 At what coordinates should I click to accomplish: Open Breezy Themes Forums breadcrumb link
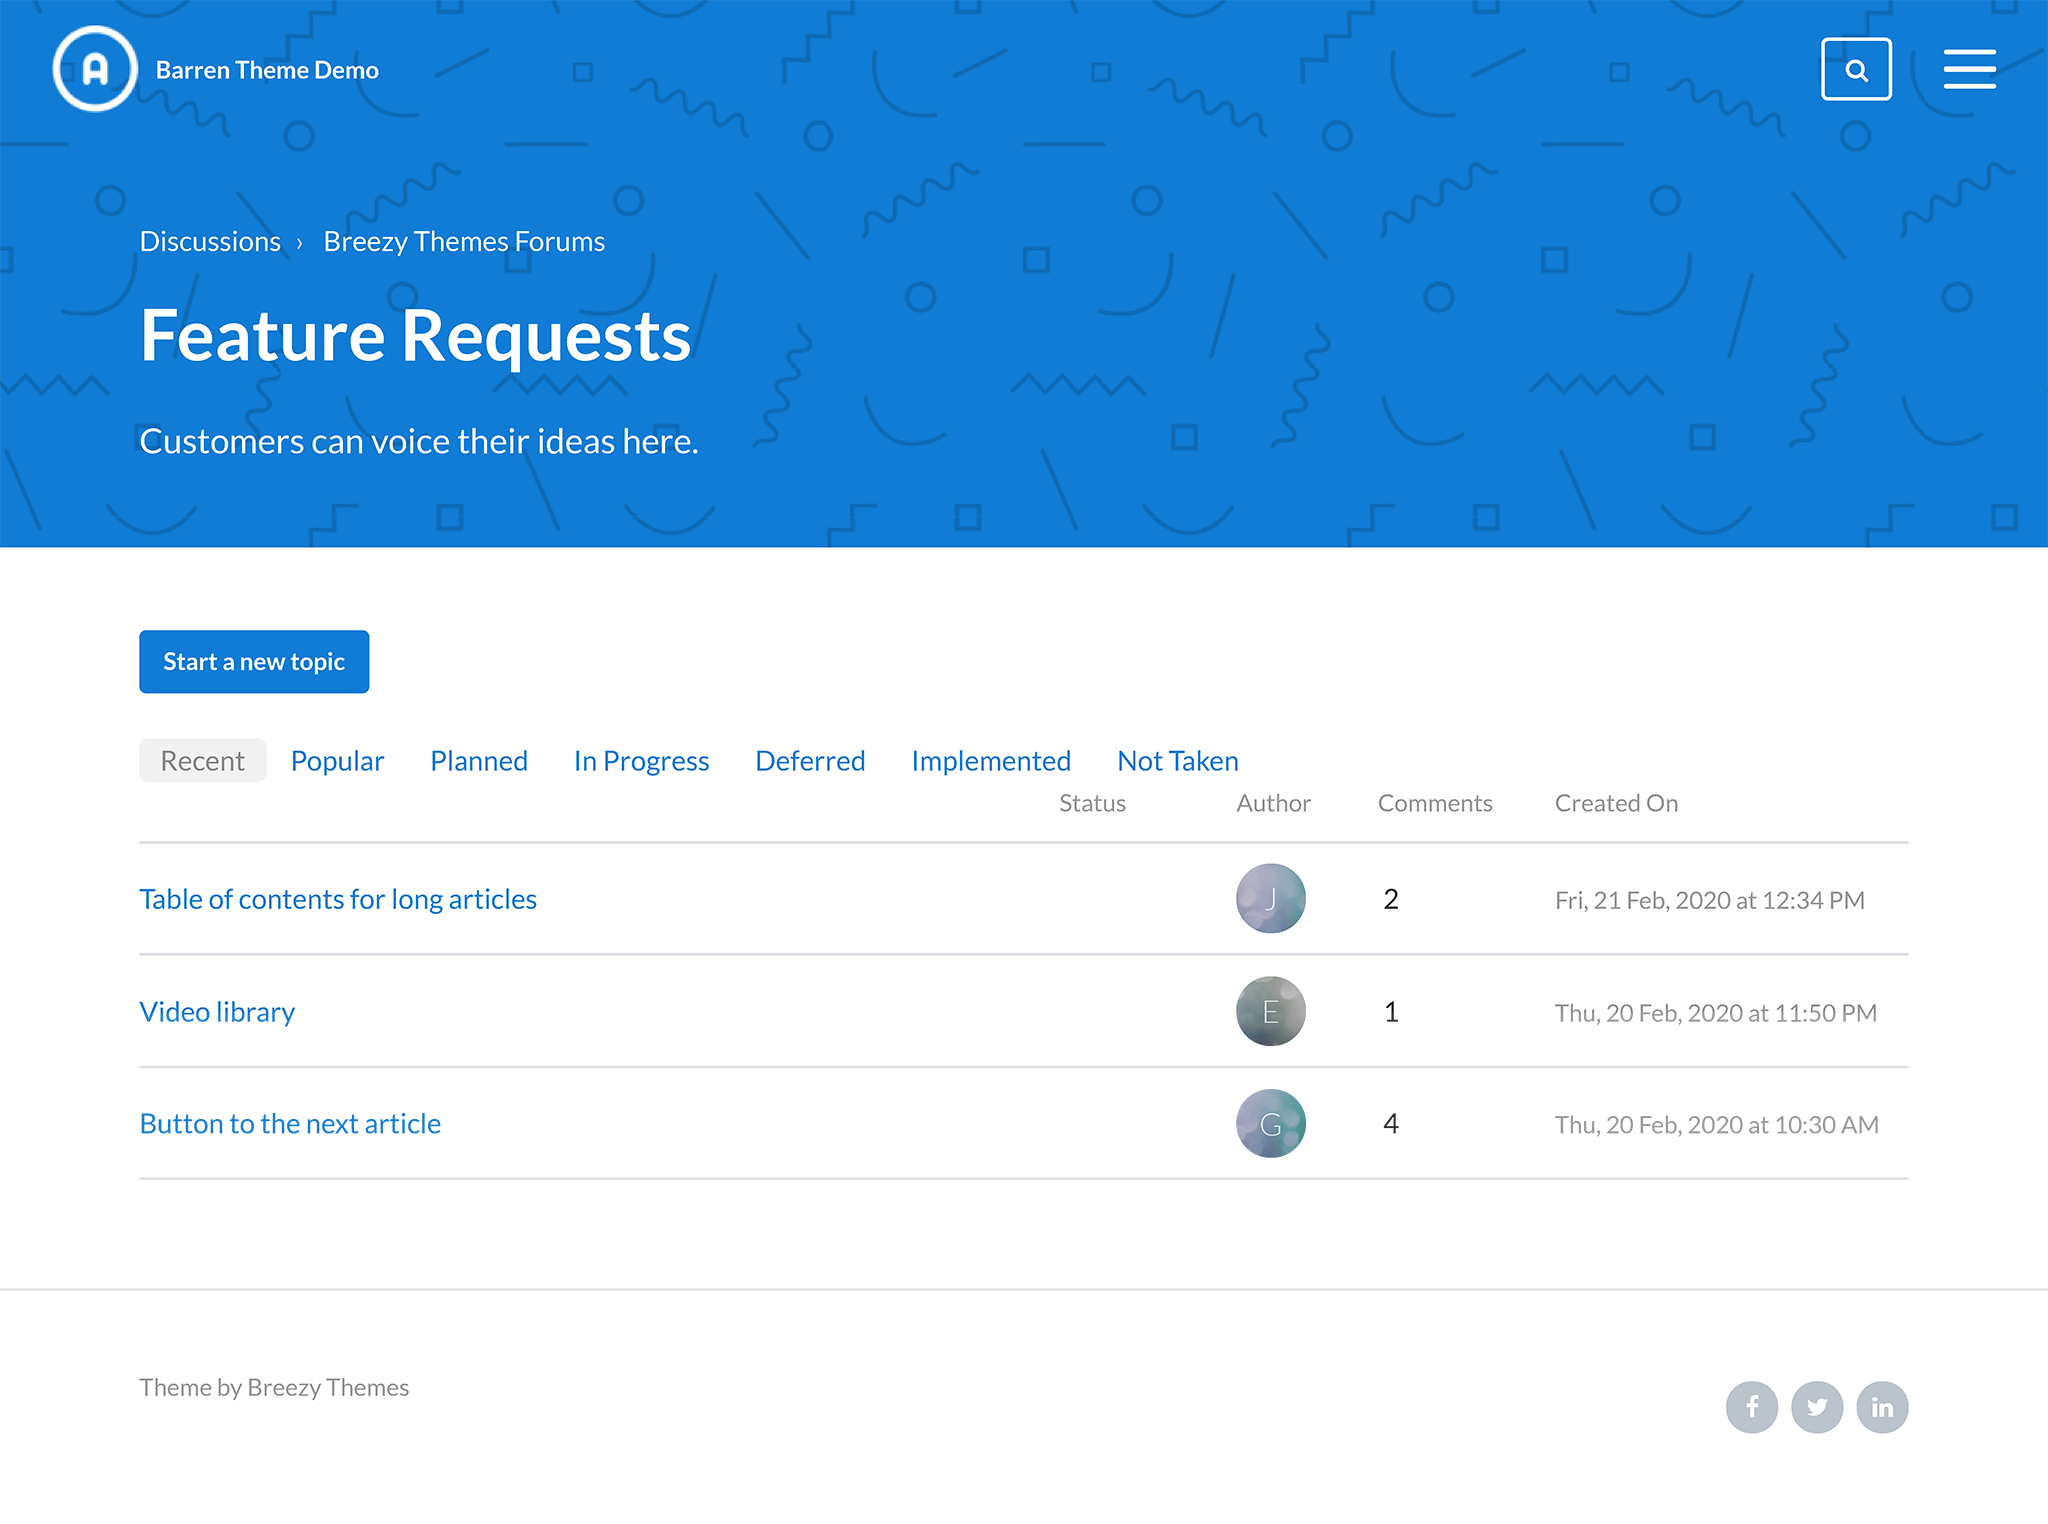pyautogui.click(x=464, y=242)
